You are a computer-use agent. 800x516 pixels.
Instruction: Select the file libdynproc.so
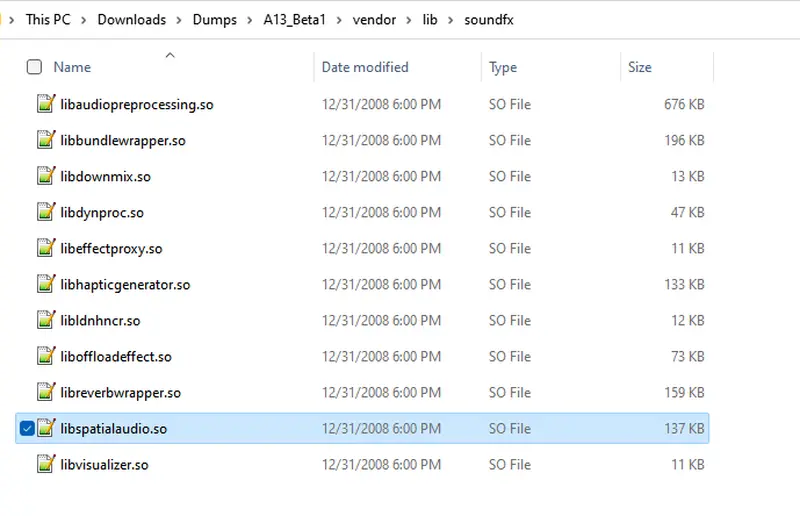102,212
